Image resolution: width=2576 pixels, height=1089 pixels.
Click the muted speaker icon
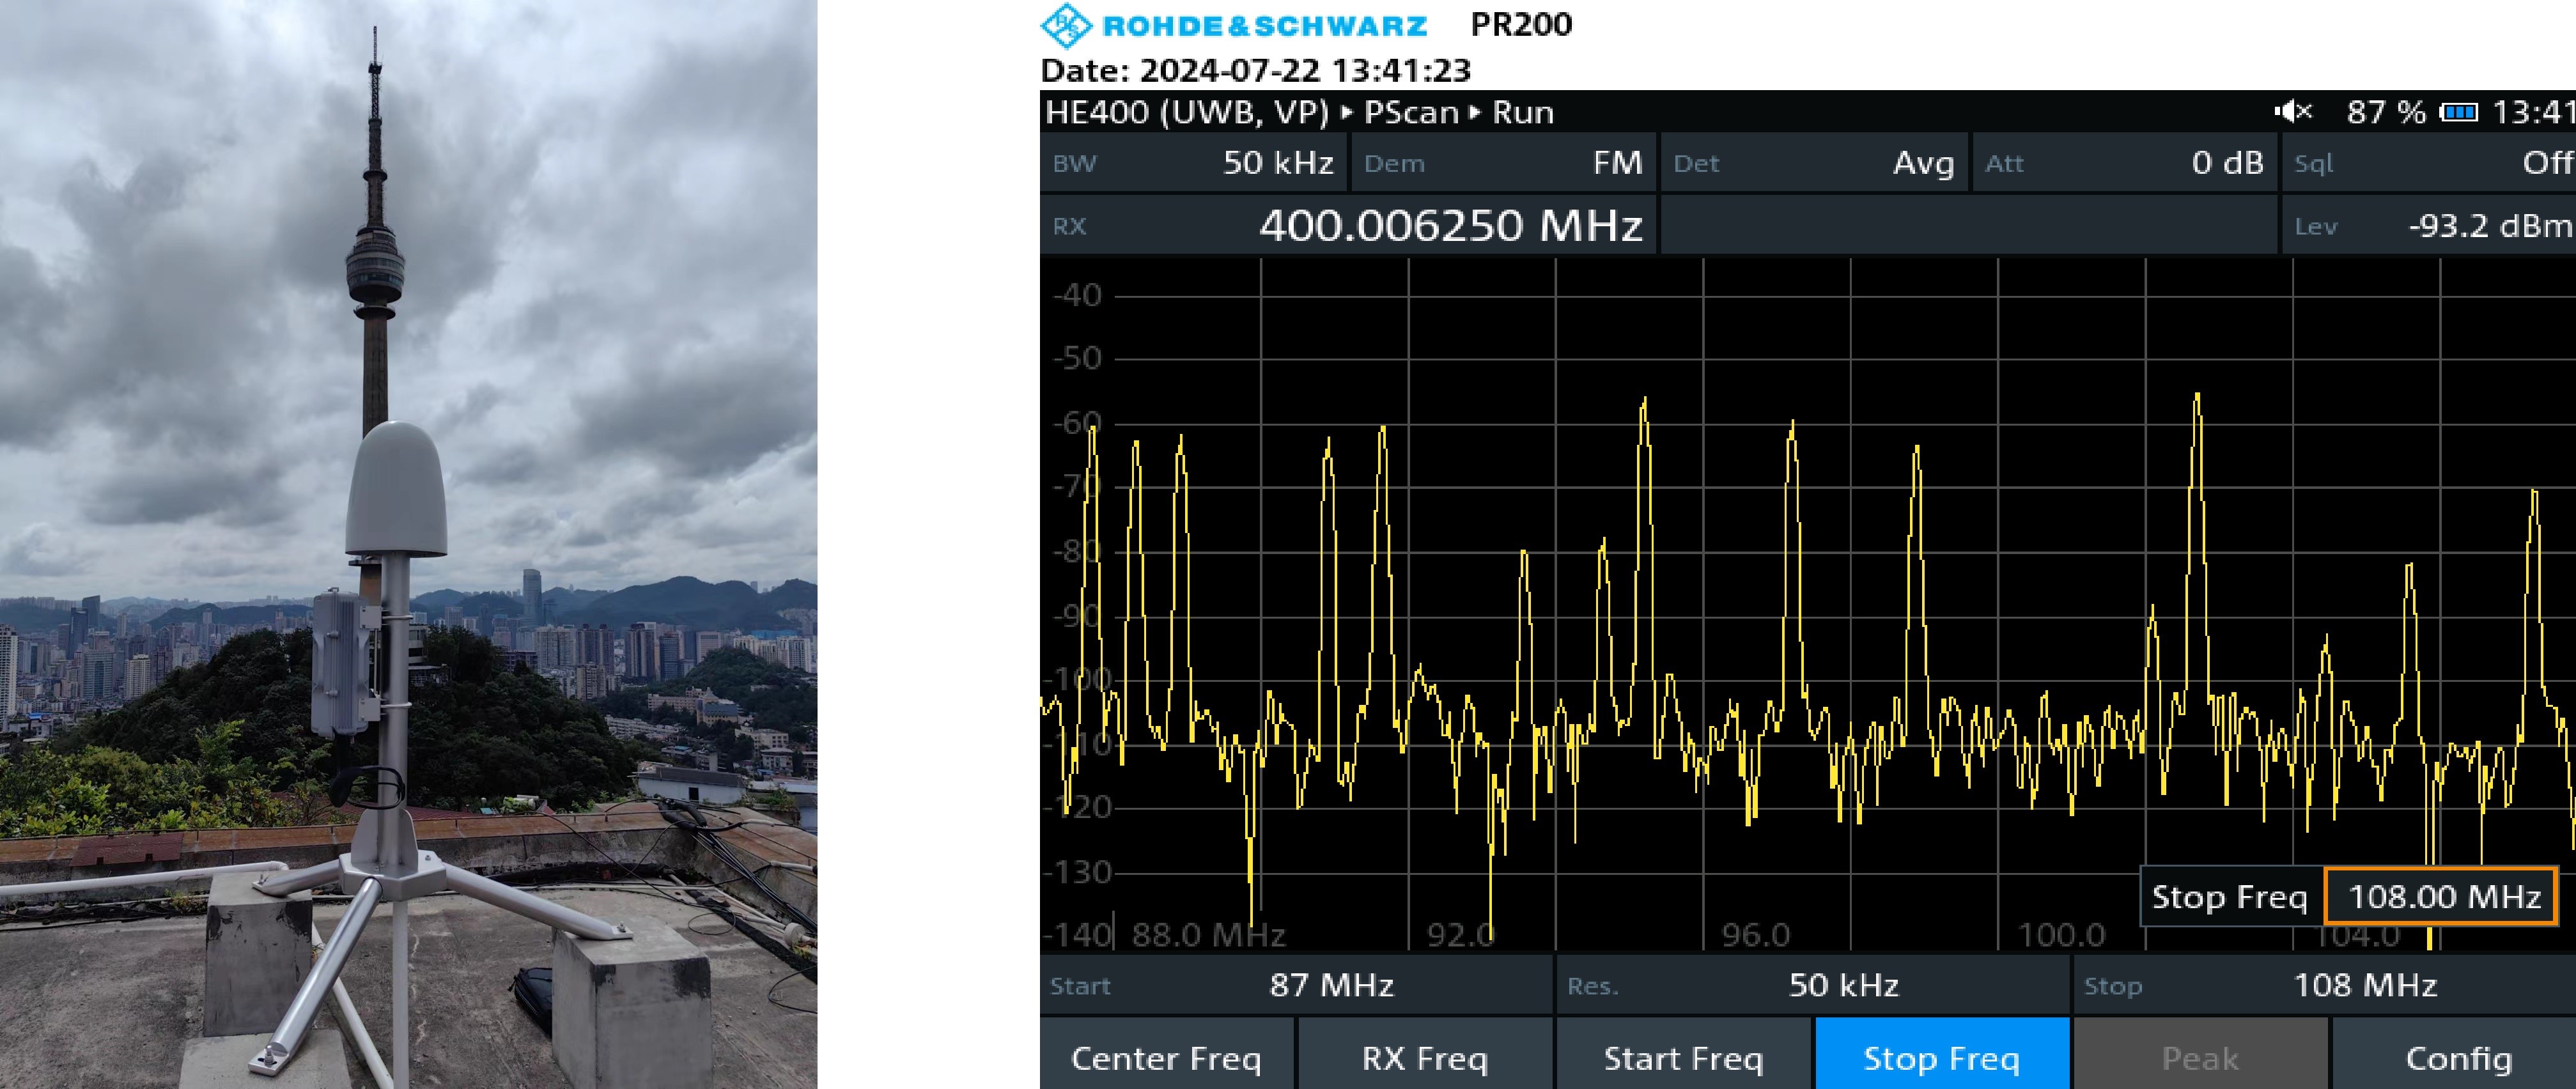[x=2293, y=111]
